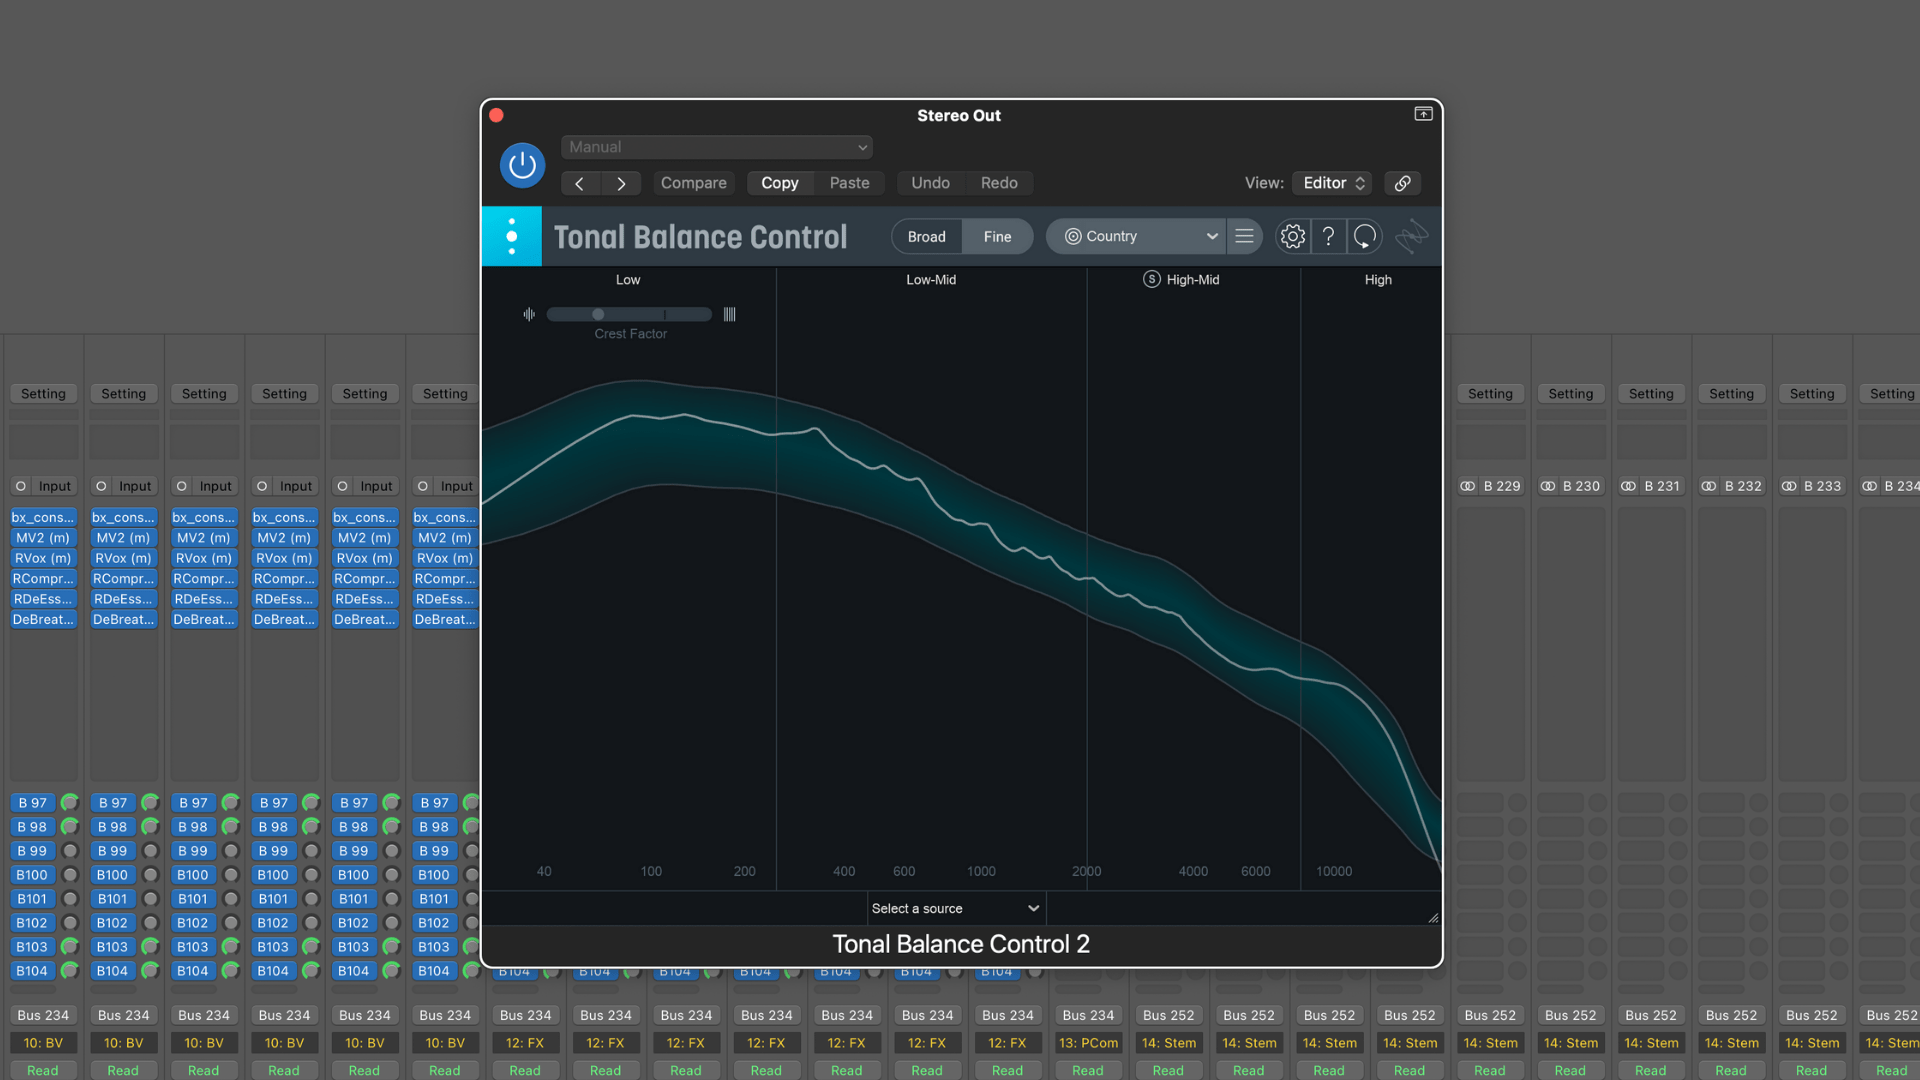This screenshot has height=1080, width=1920.
Task: Click the waveform icon left of the Crest Factor slider
Action: click(x=529, y=314)
